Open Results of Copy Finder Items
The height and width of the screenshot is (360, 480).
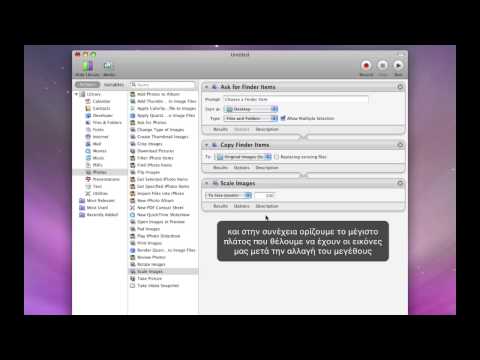coord(220,168)
